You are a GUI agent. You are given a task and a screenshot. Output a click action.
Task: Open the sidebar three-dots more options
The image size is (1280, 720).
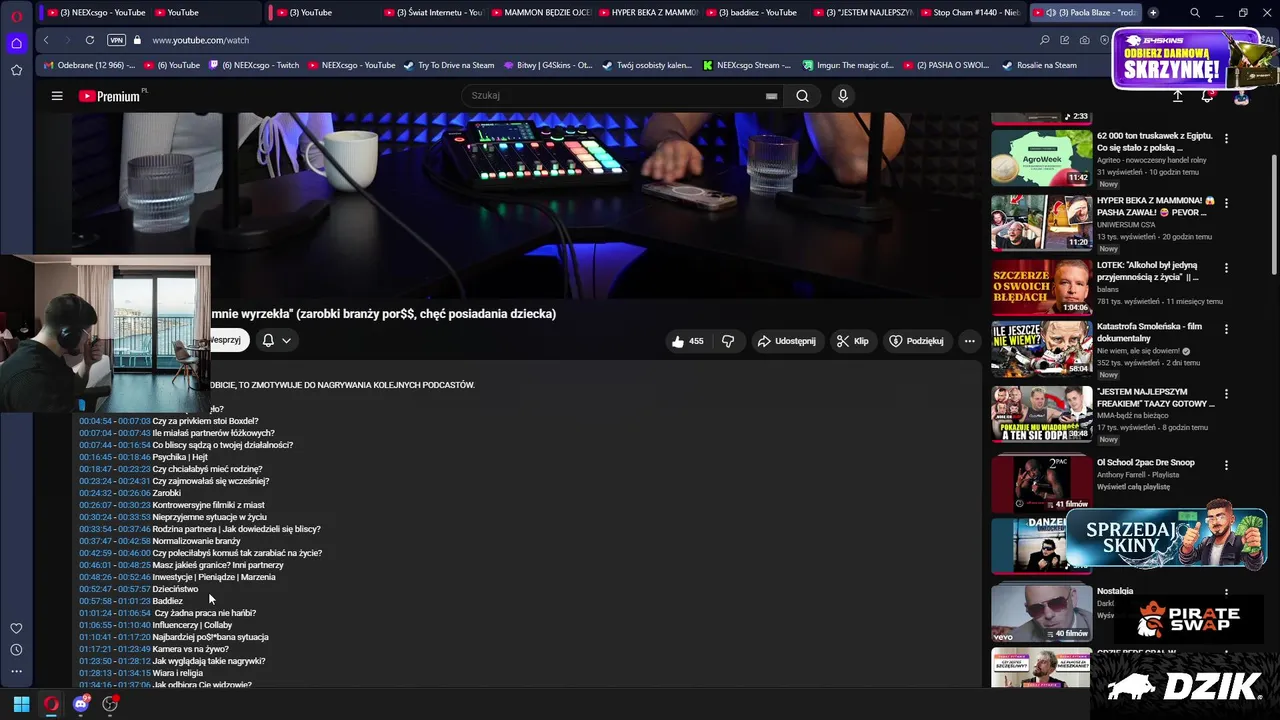16,672
